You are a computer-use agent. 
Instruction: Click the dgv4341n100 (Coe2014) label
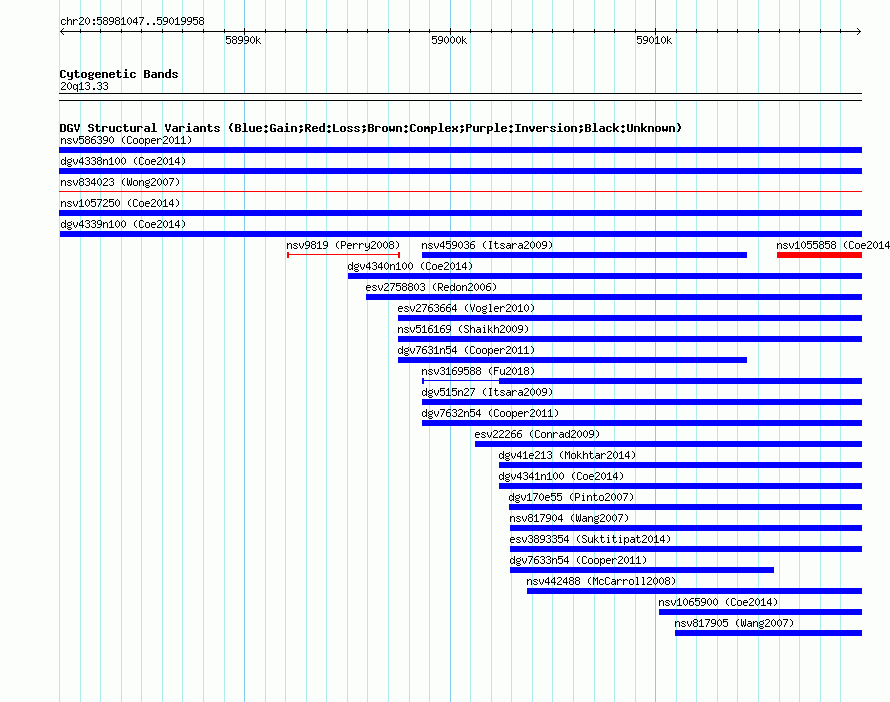[x=561, y=476]
